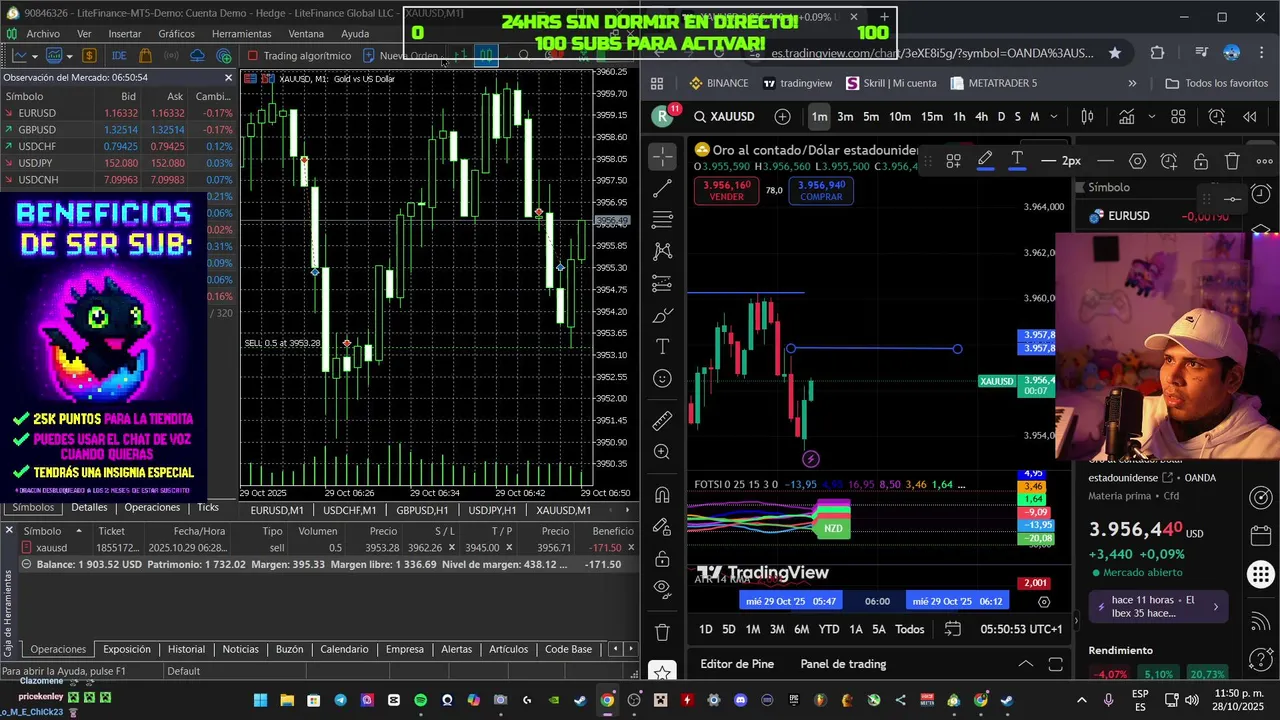Close the Observación del Mercado panel
This screenshot has width=1280, height=720.
[228, 77]
